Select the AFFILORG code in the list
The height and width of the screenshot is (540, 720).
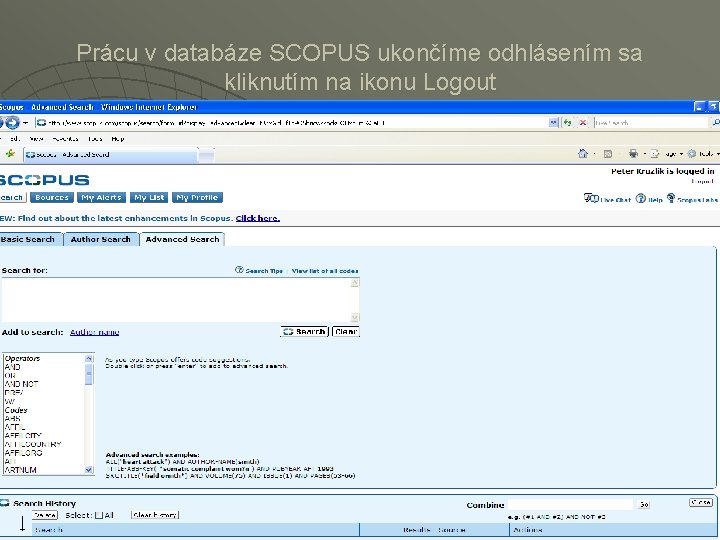coord(23,453)
